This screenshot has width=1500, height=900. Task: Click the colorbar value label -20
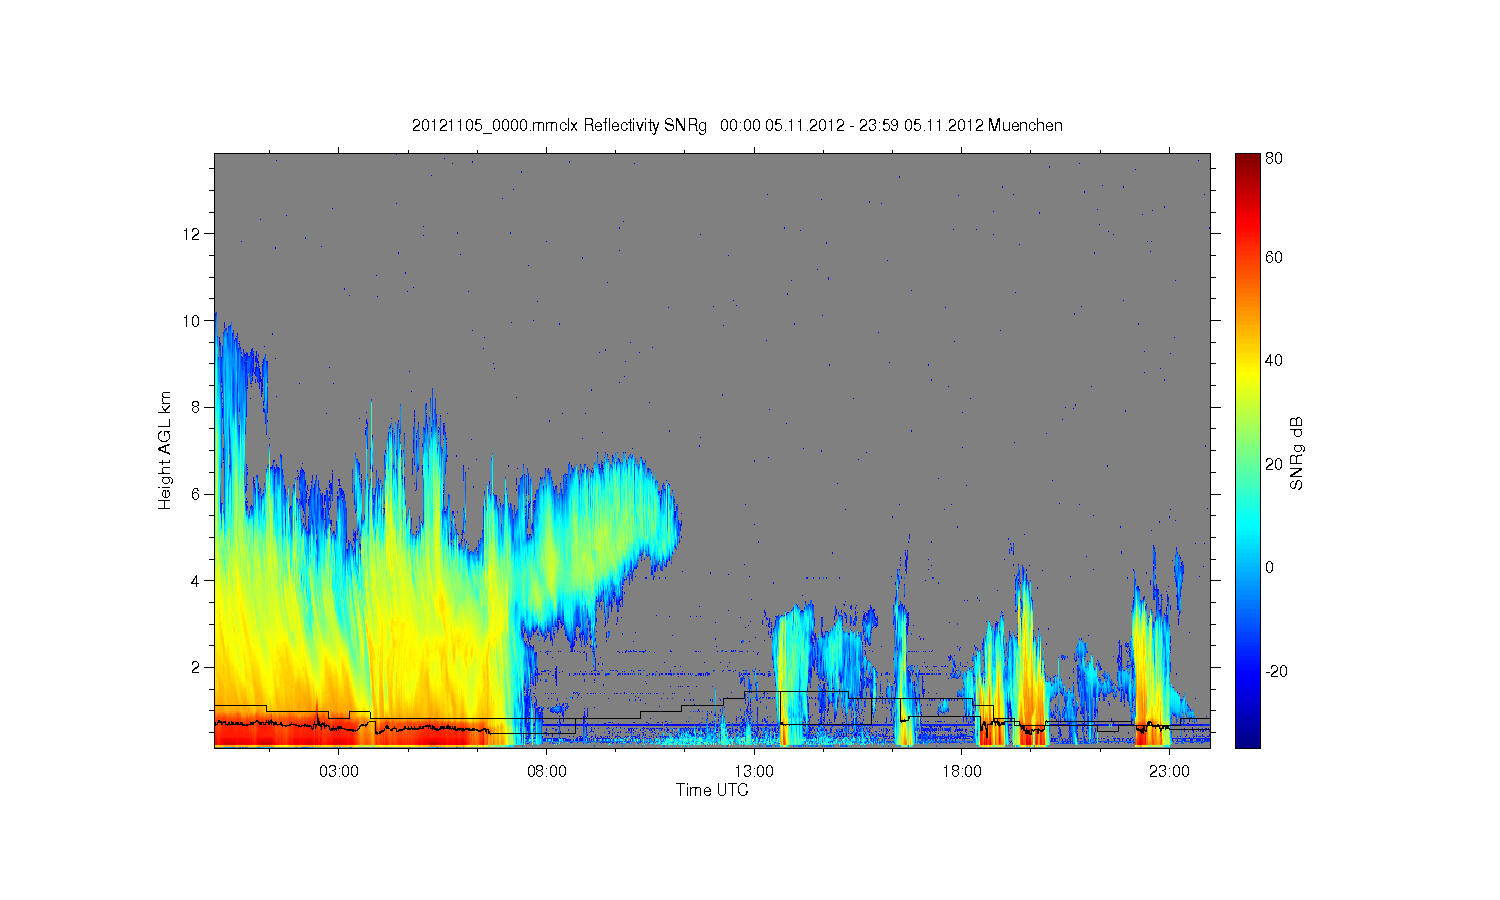click(x=1275, y=671)
